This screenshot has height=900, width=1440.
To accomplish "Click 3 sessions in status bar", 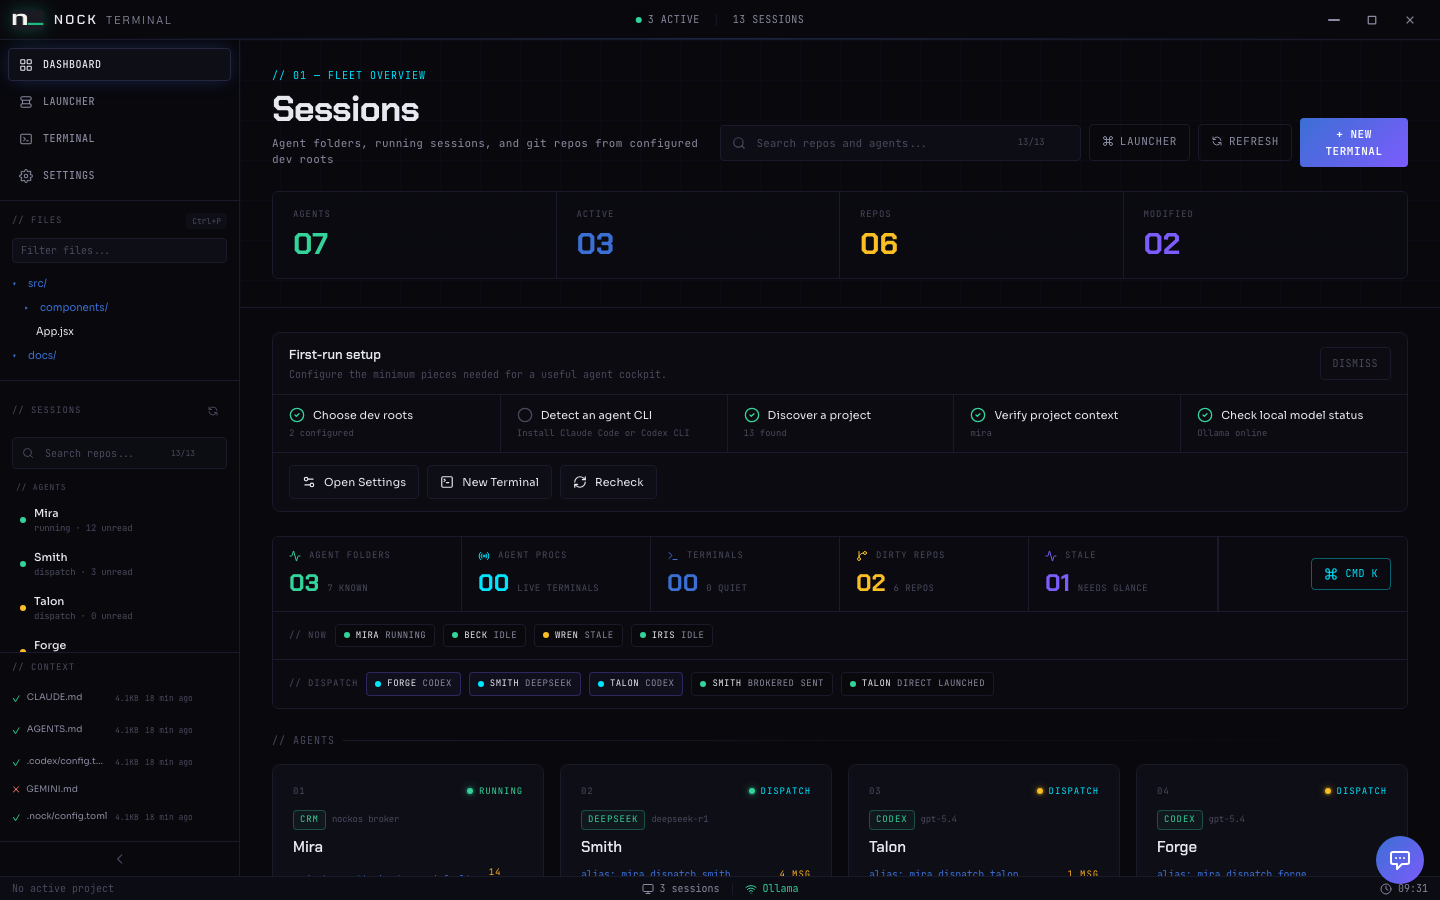I will 681,889.
